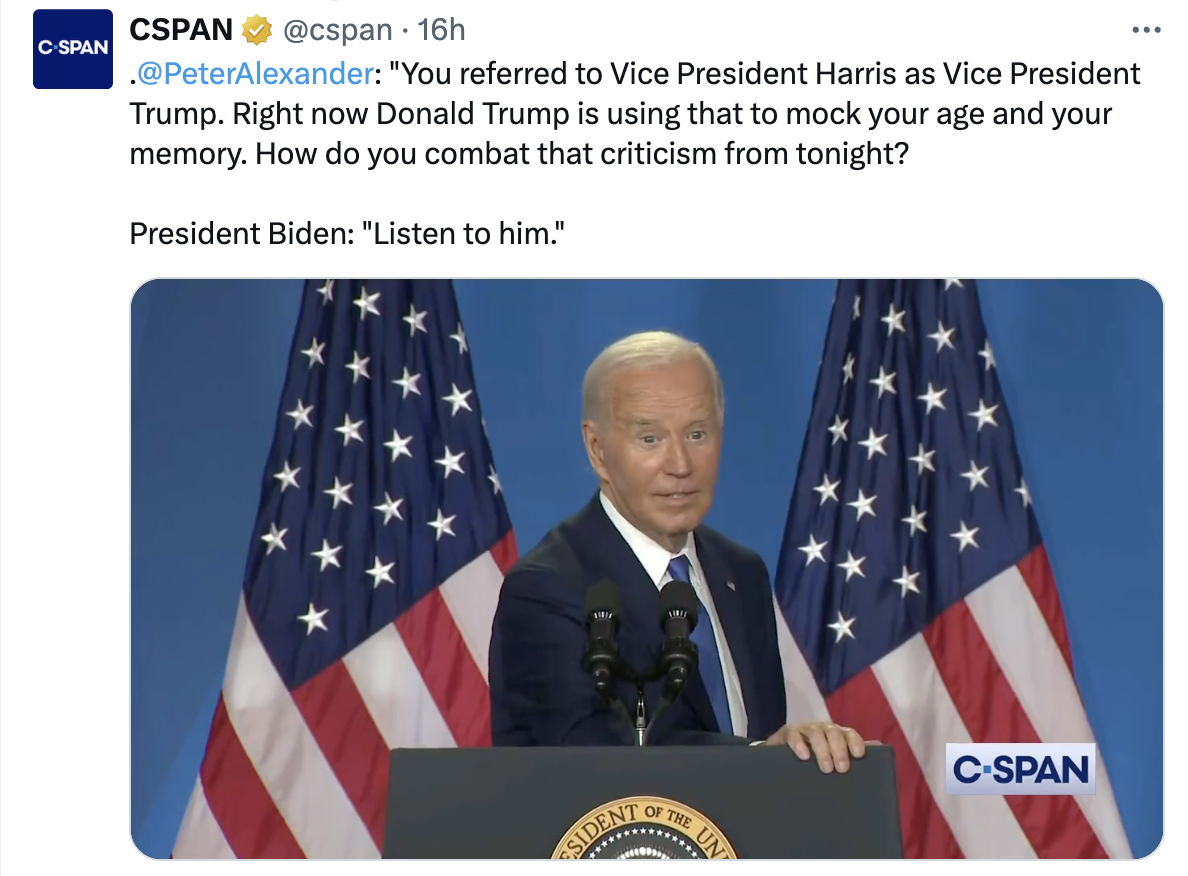Open the more options ellipsis menu

tap(1145, 29)
